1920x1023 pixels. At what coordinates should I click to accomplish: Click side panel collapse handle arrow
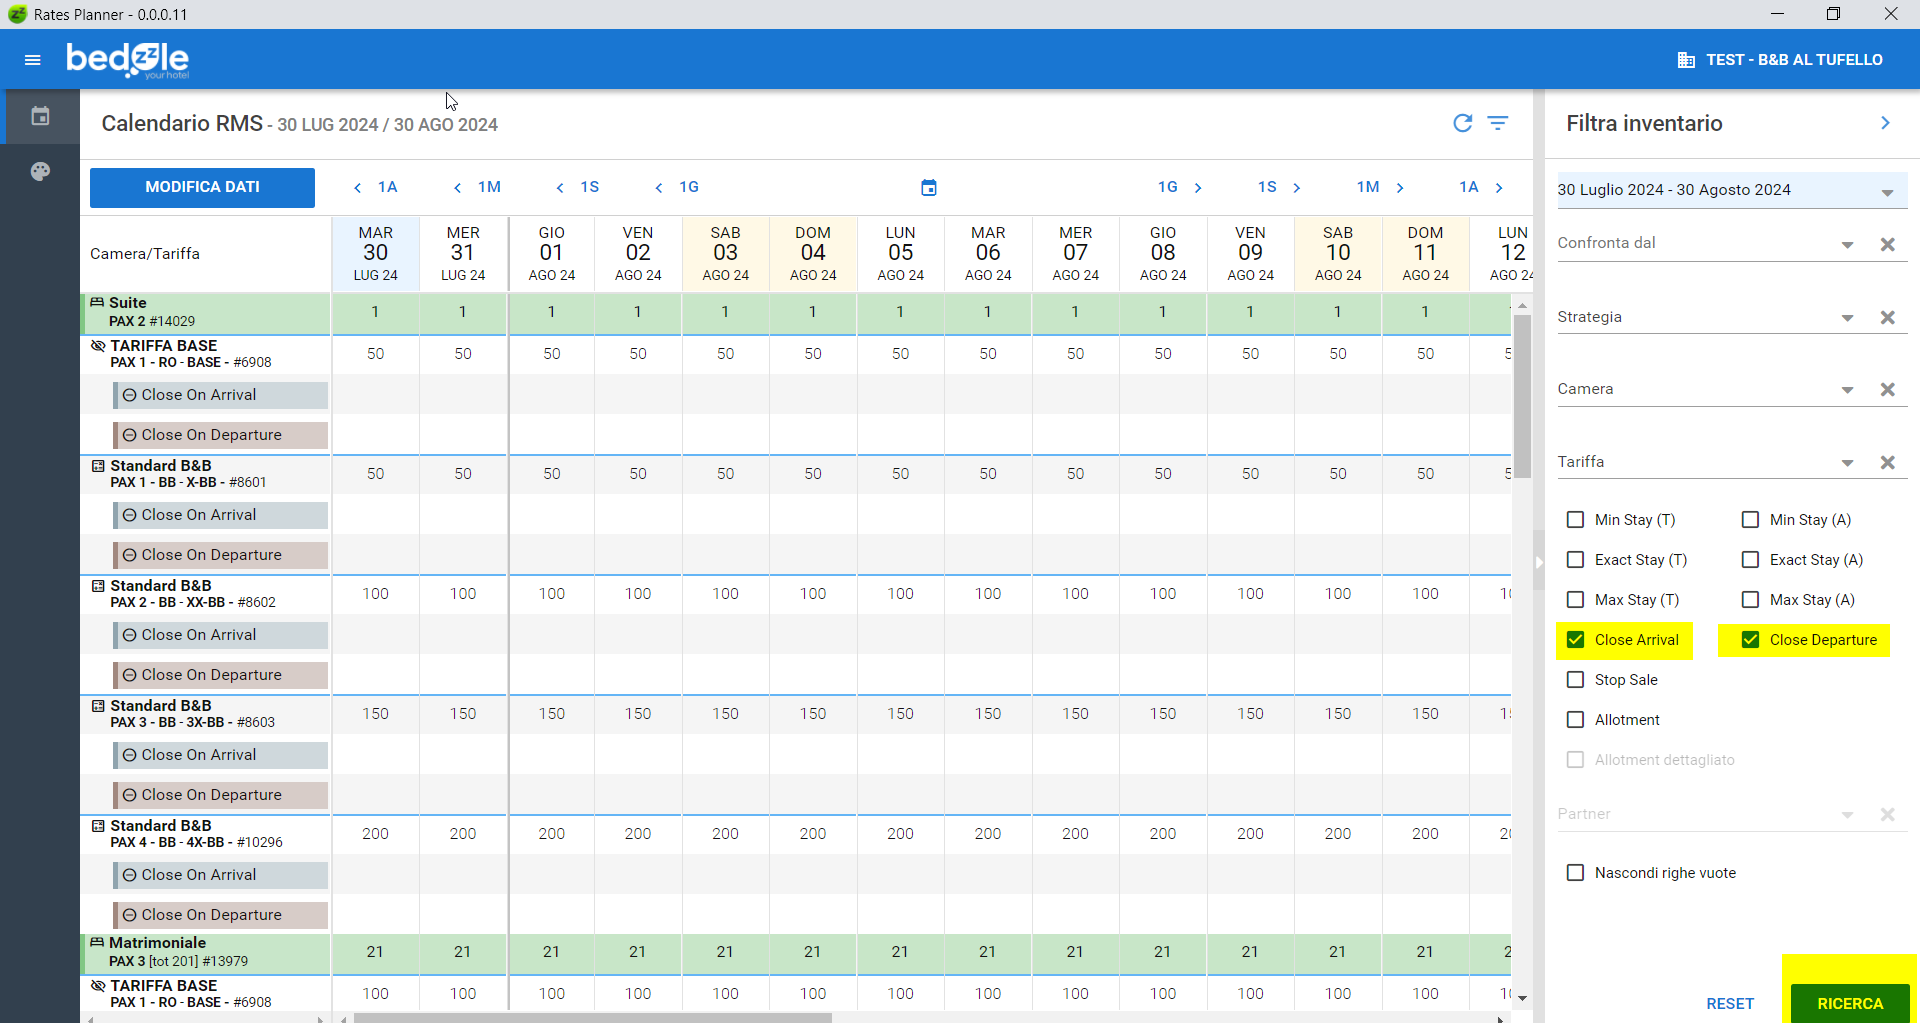(x=1539, y=562)
